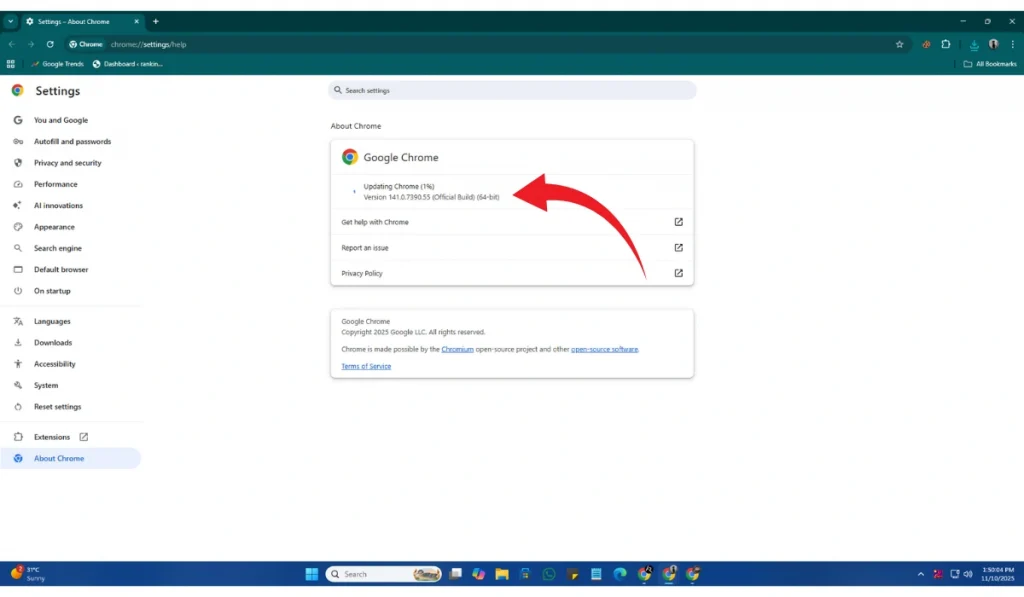Expand the tab search dropdown arrow

[x=10, y=21]
